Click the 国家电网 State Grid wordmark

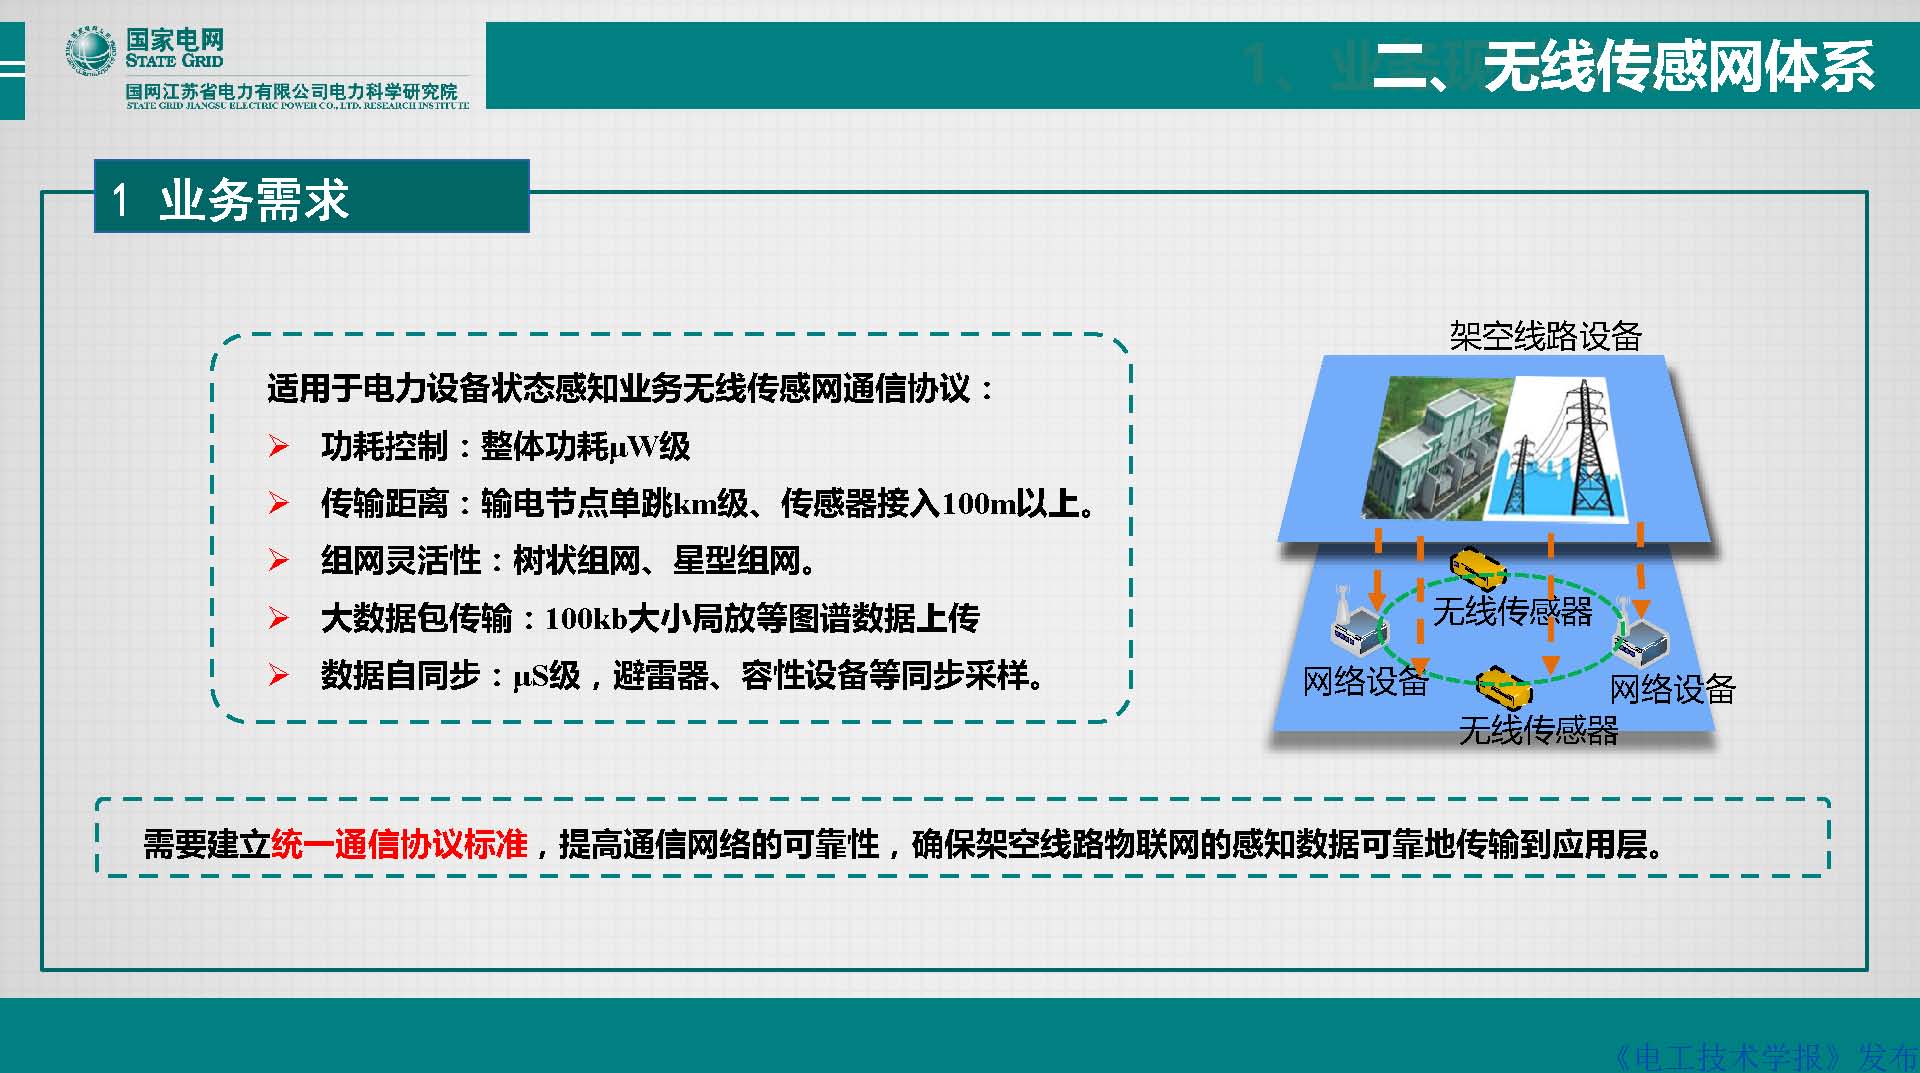(x=175, y=47)
